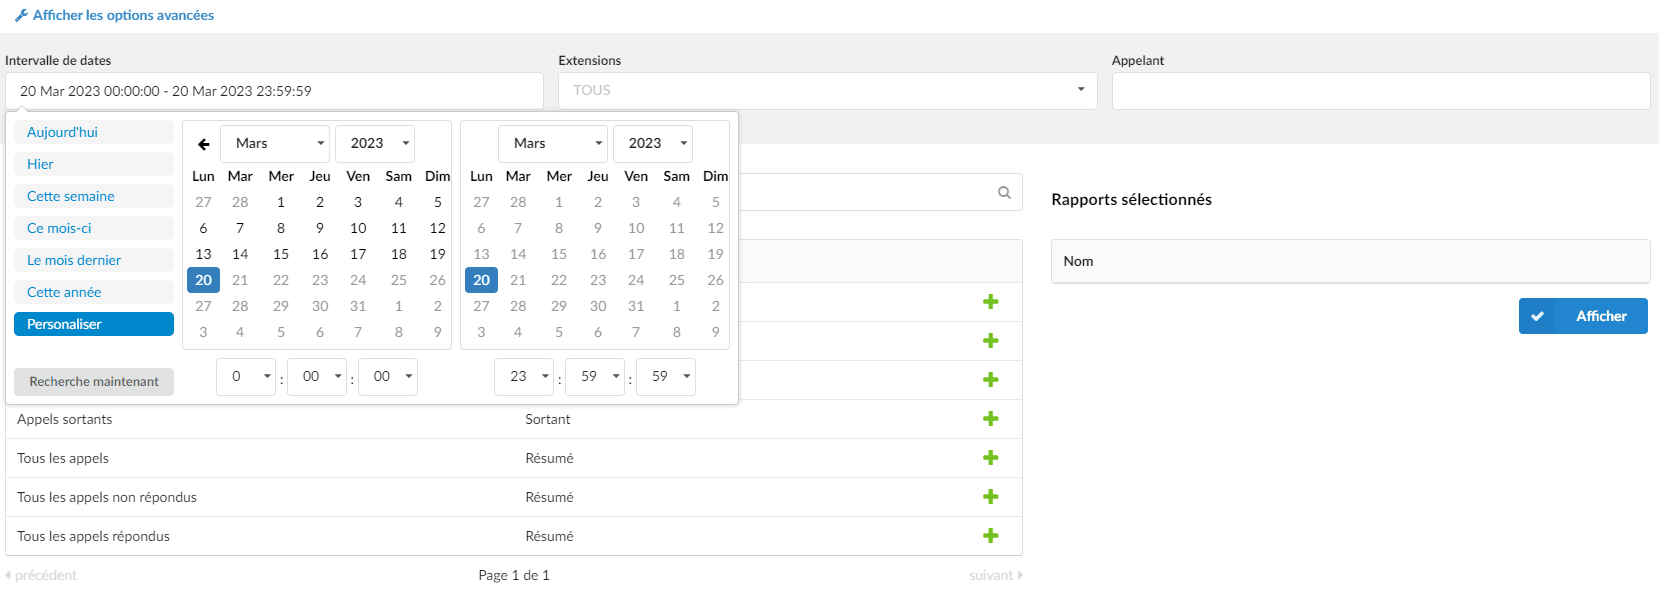1659x594 pixels.
Task: Select Cette semaine date range preset
Action: click(x=94, y=196)
